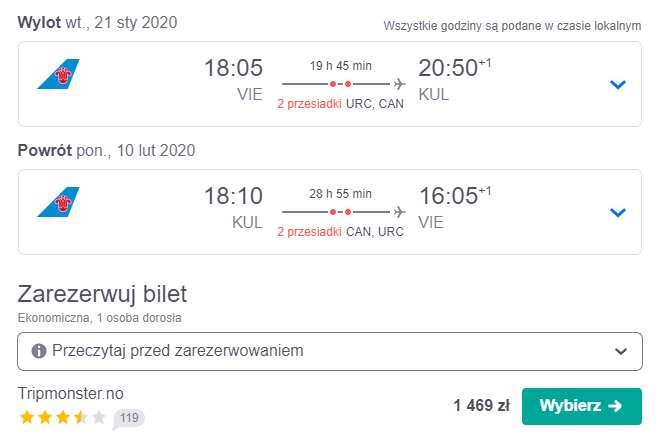Viewport: 662px width, 447px height.
Task: Expand outbound flight details chevron
Action: (618, 84)
